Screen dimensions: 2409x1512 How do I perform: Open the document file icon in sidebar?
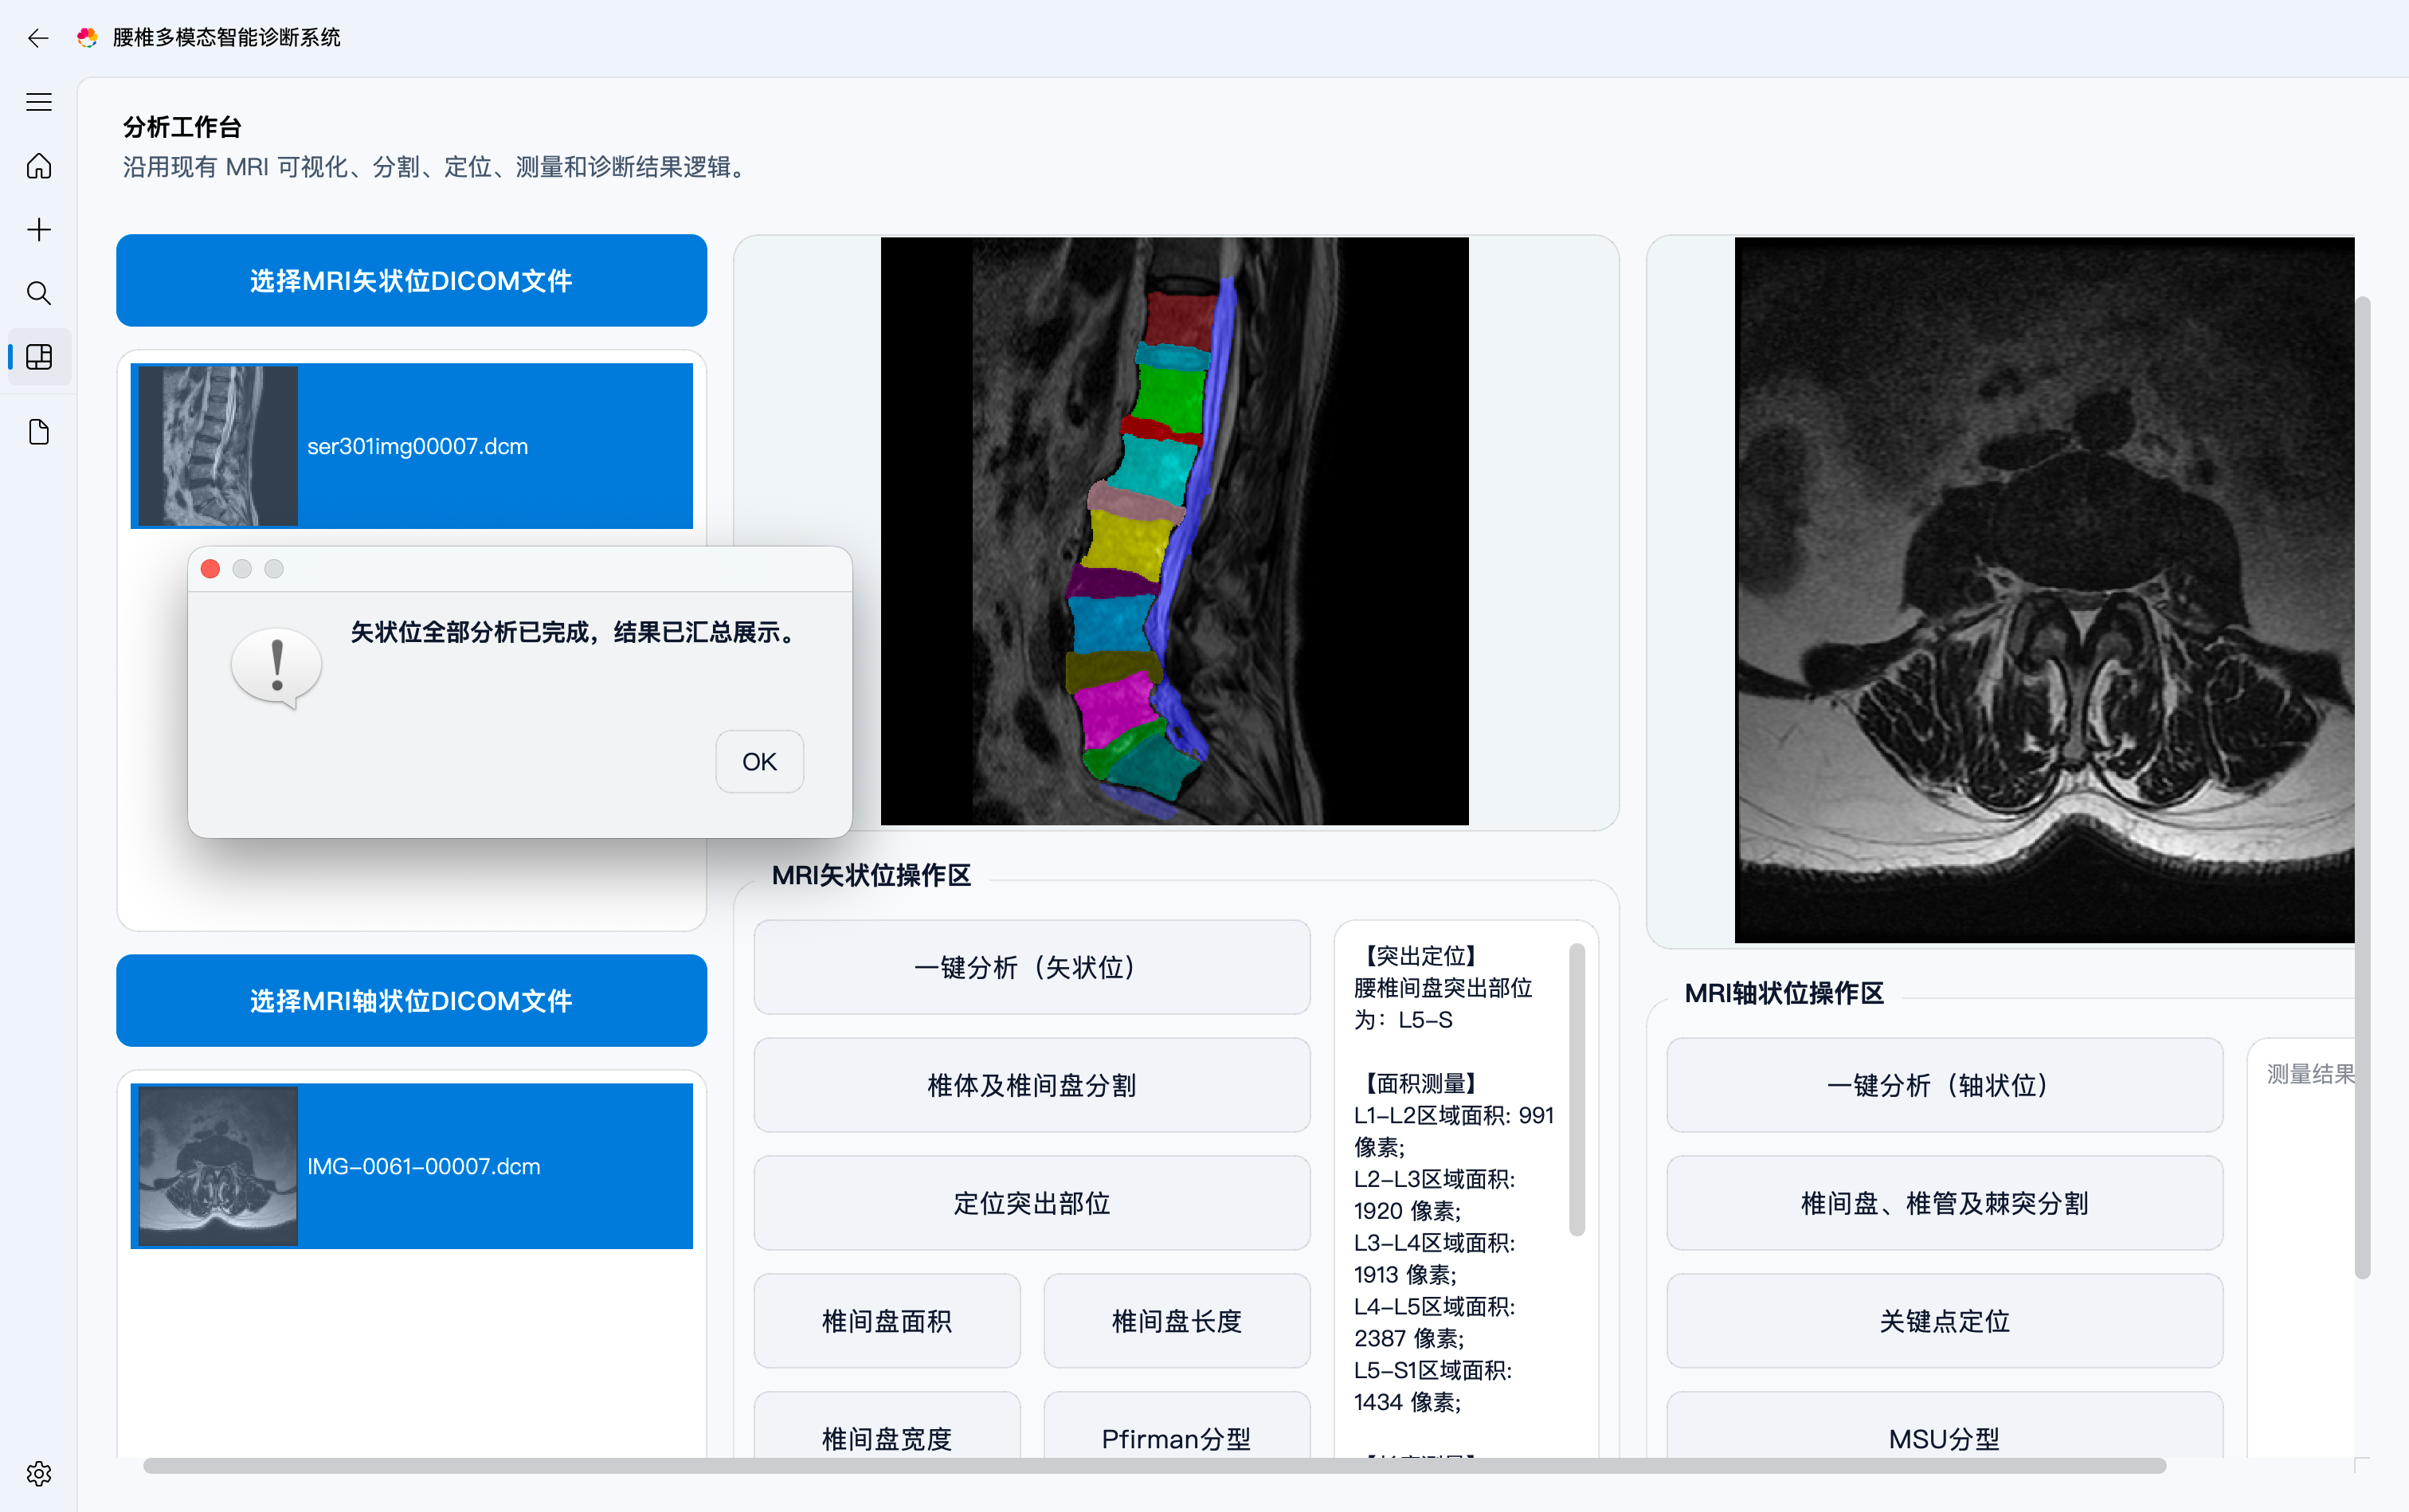pos(39,432)
